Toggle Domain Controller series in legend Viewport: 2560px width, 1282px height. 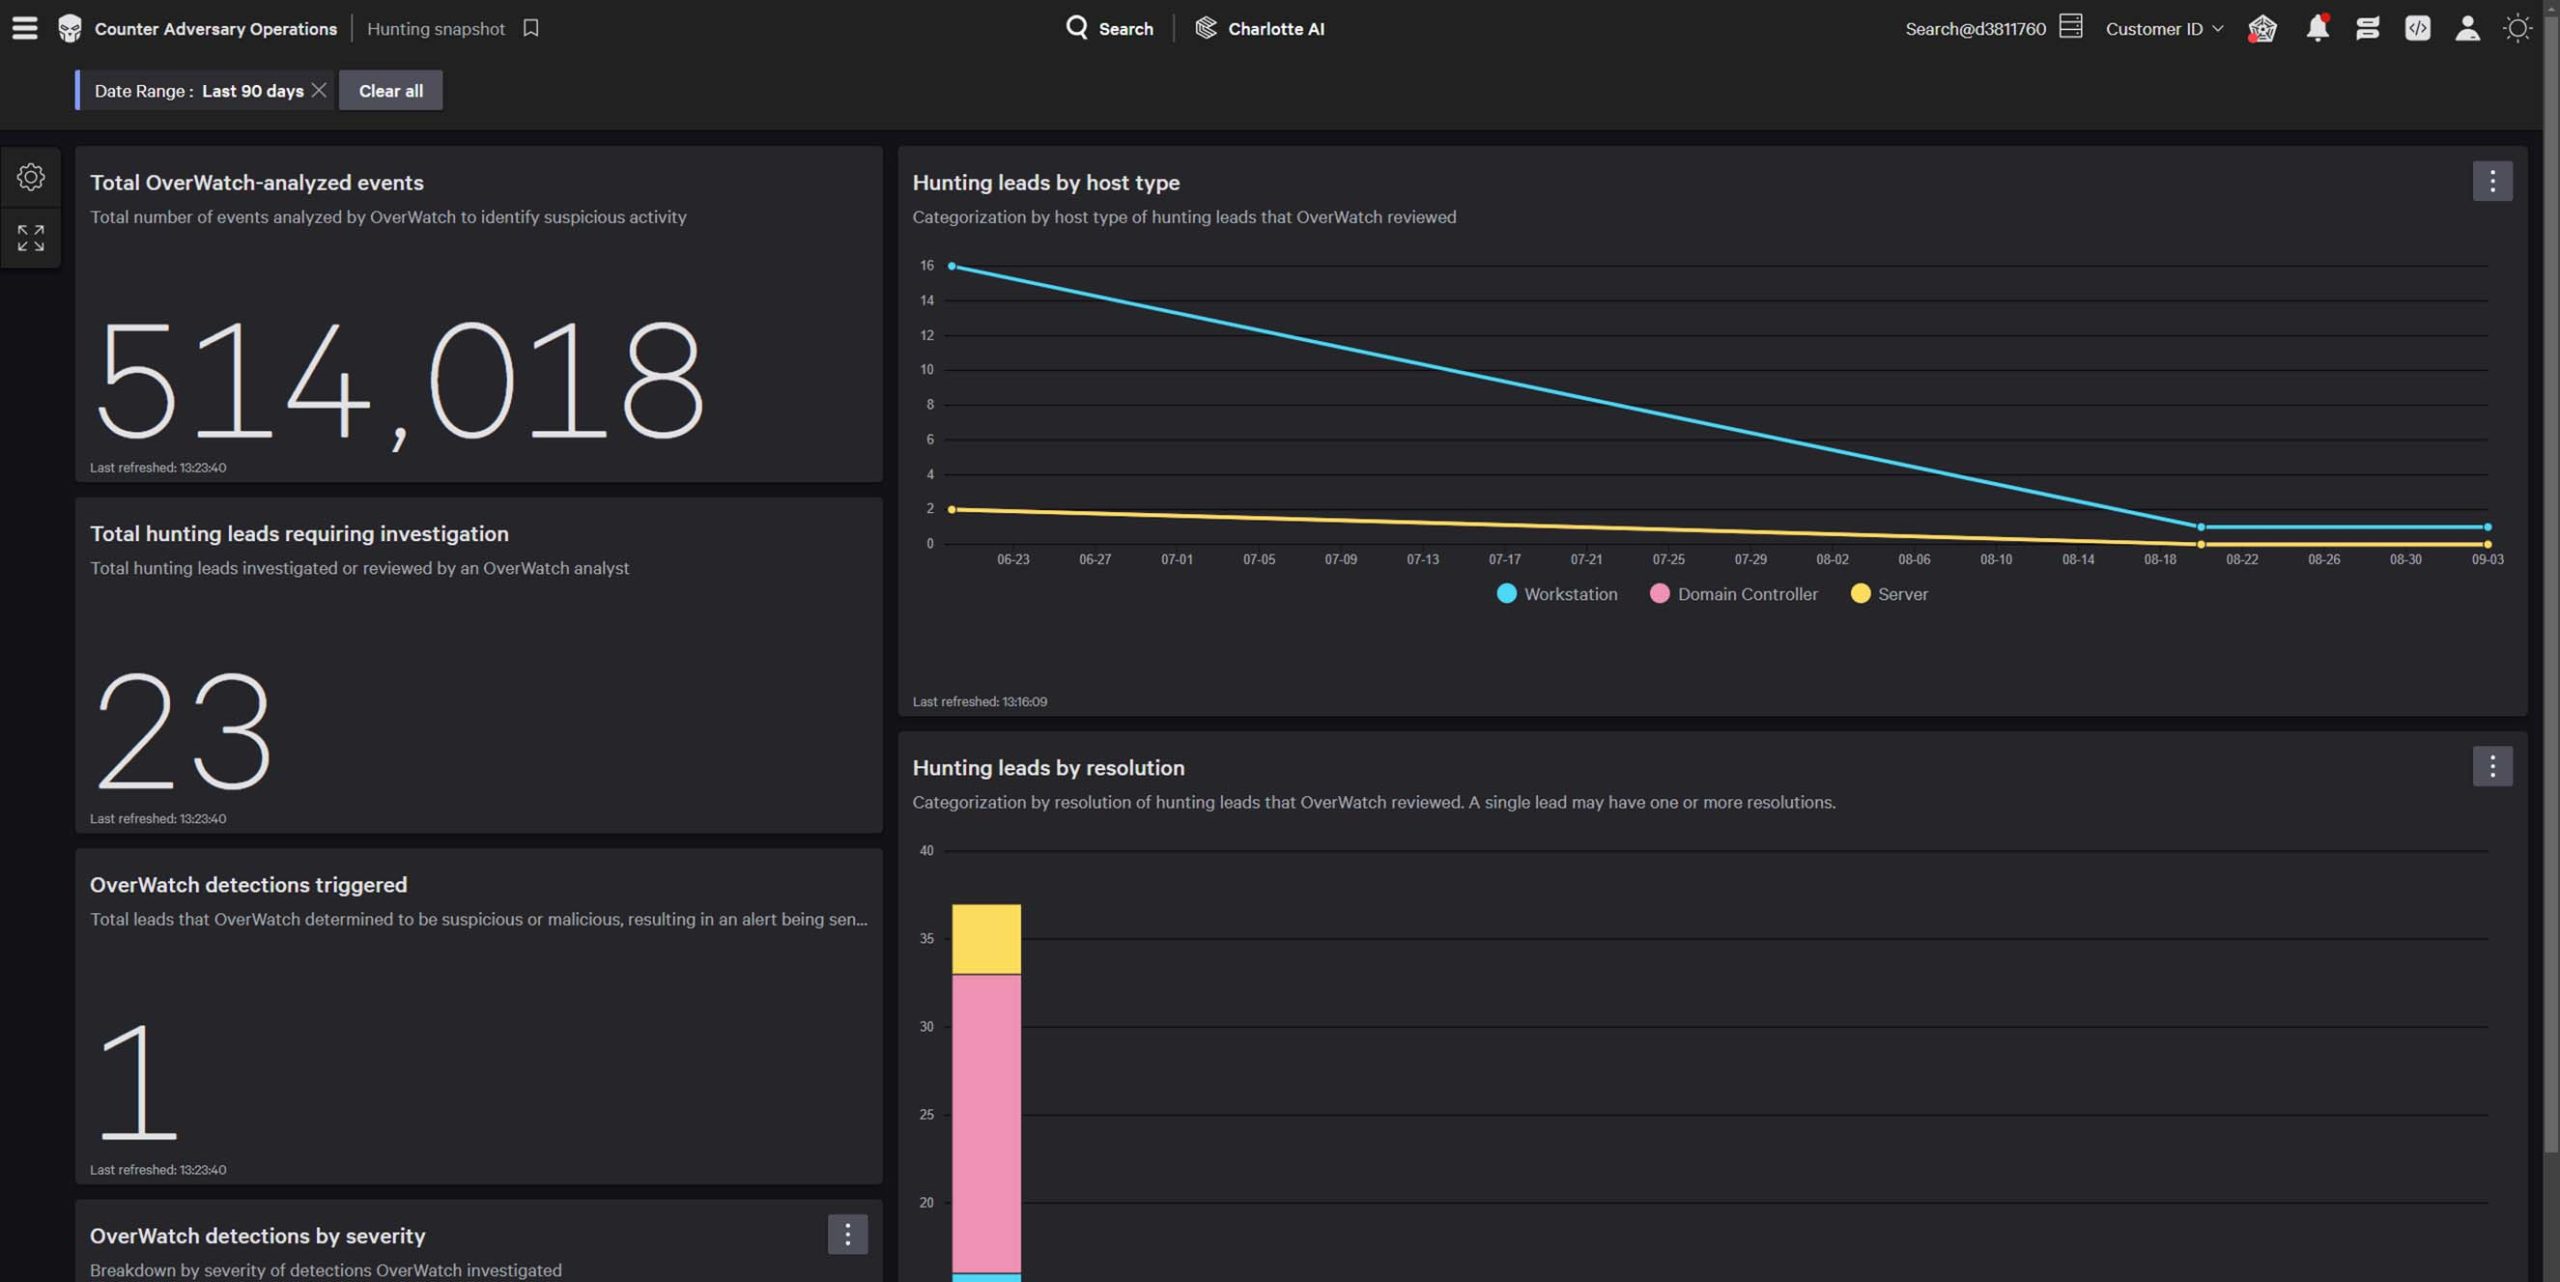(x=1733, y=594)
